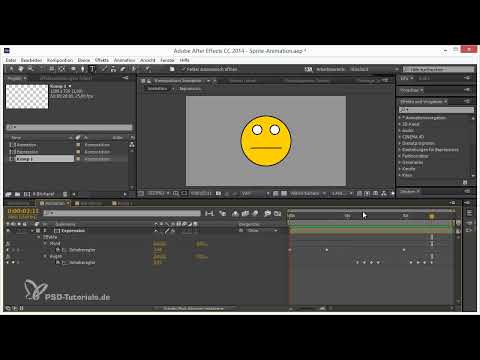
Task: Open the Datei menu
Action: pos(11,60)
